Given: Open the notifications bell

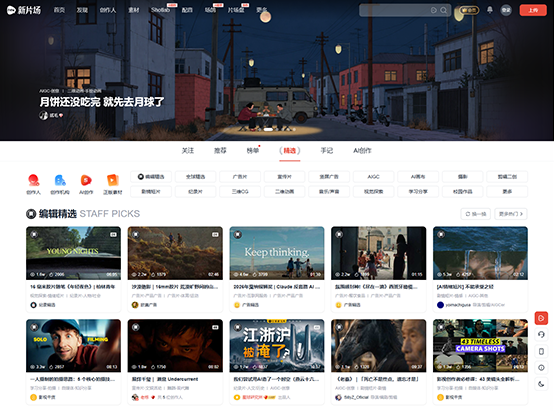Looking at the screenshot, I should tap(490, 10).
